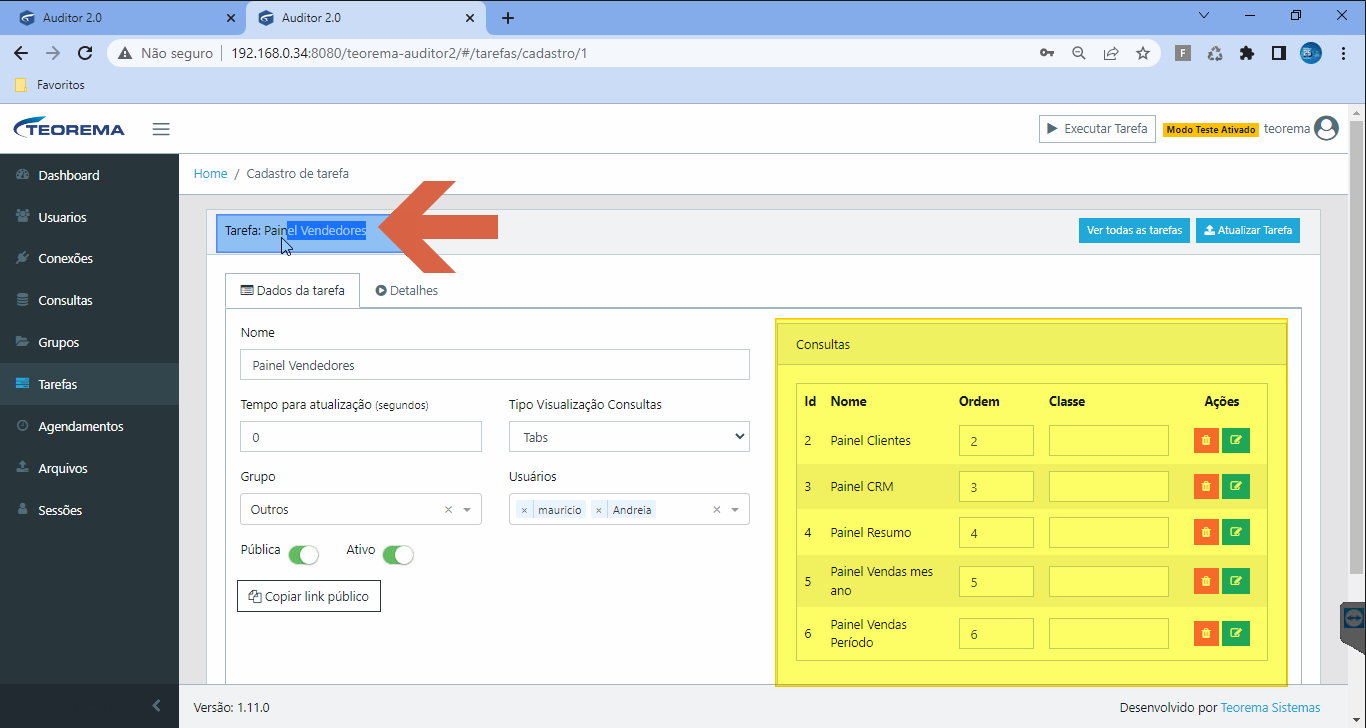This screenshot has height=728, width=1366.
Task: Open Tarefas in the sidebar
Action: (x=89, y=384)
